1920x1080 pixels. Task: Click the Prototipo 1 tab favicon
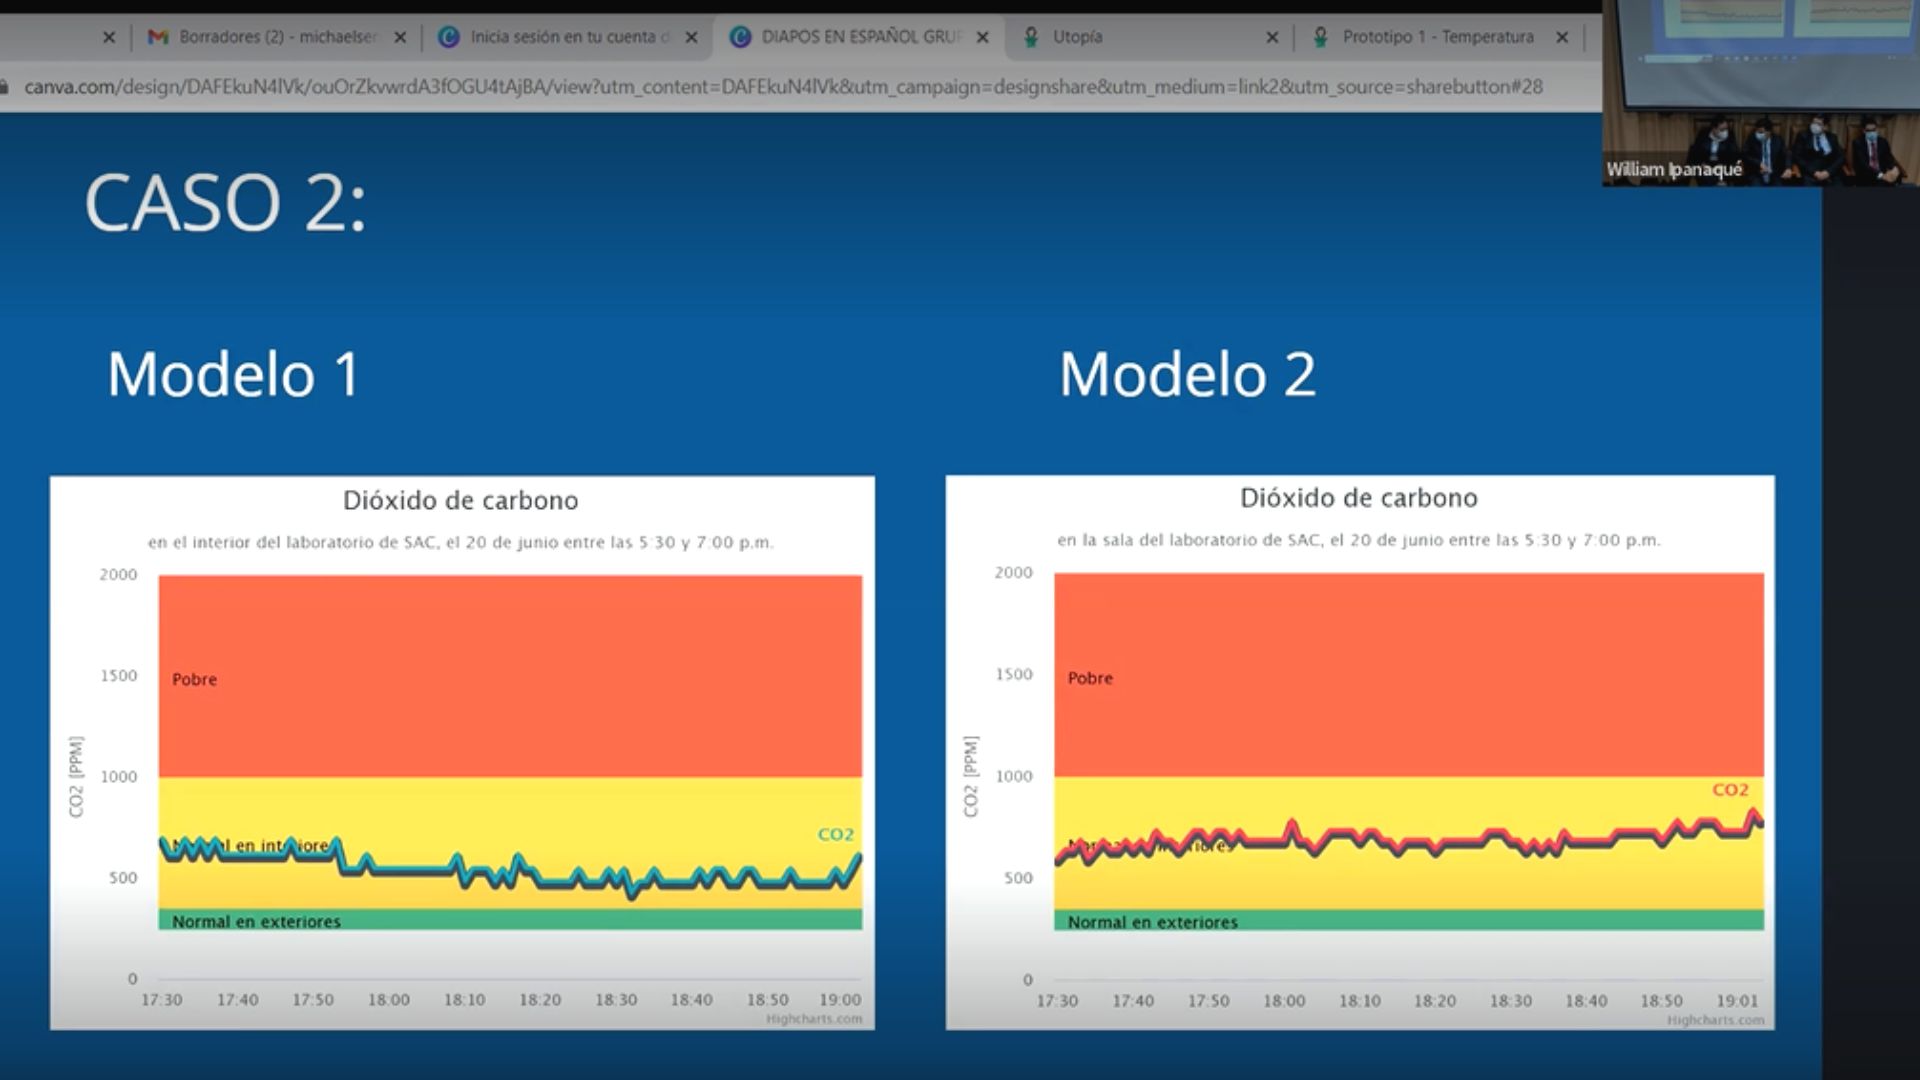1320,37
